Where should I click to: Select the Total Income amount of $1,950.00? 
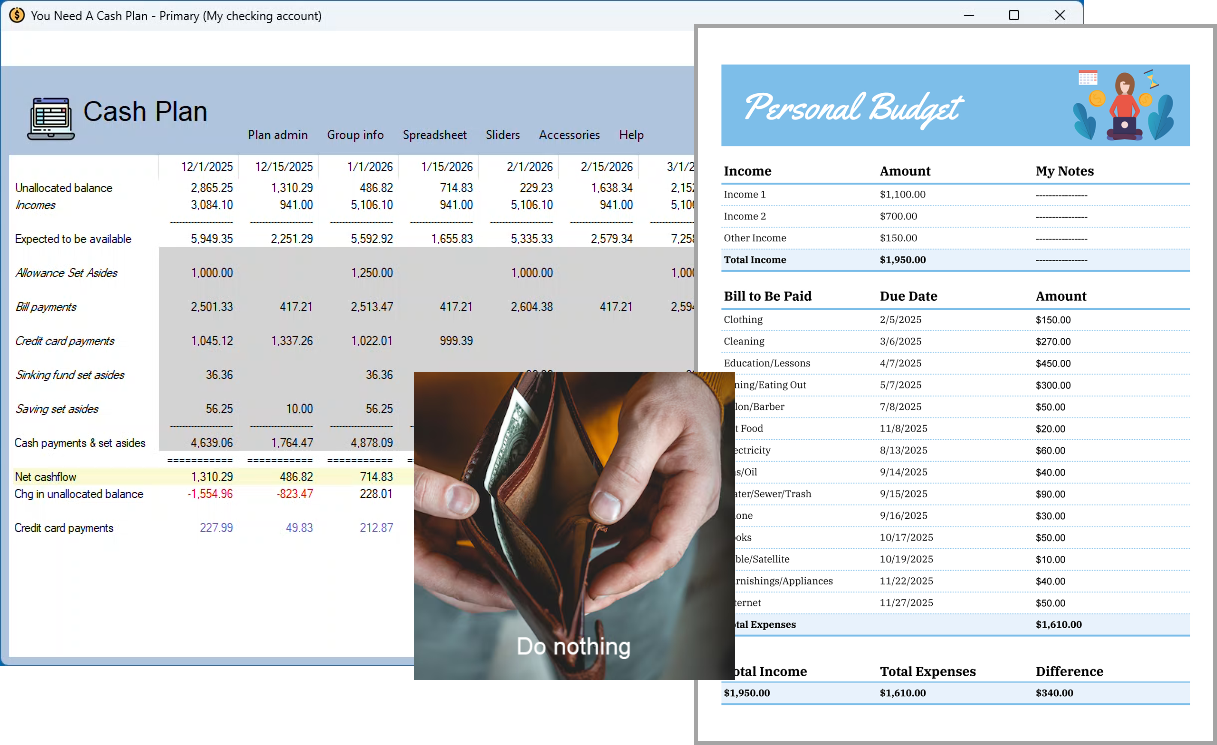coord(902,259)
